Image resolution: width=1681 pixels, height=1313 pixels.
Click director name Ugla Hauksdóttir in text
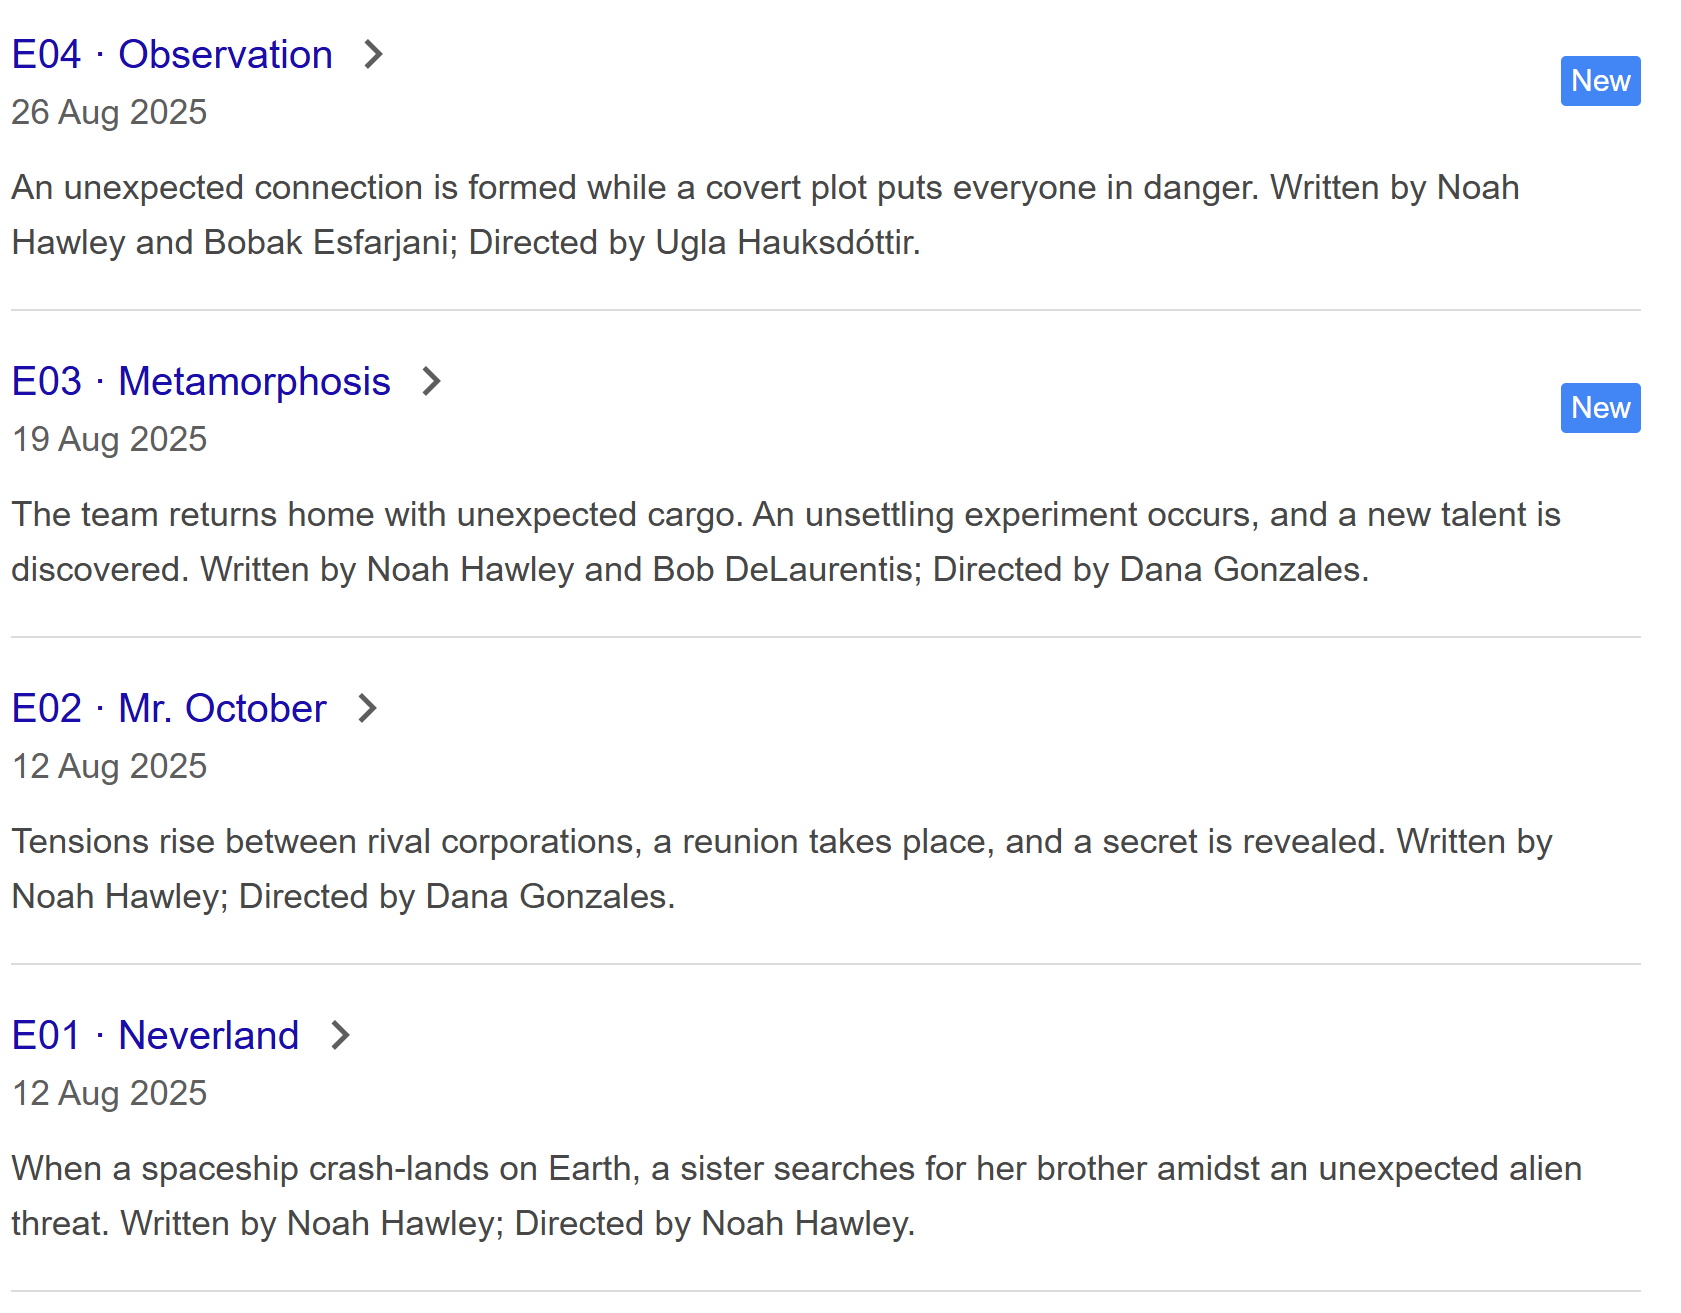click(x=788, y=243)
